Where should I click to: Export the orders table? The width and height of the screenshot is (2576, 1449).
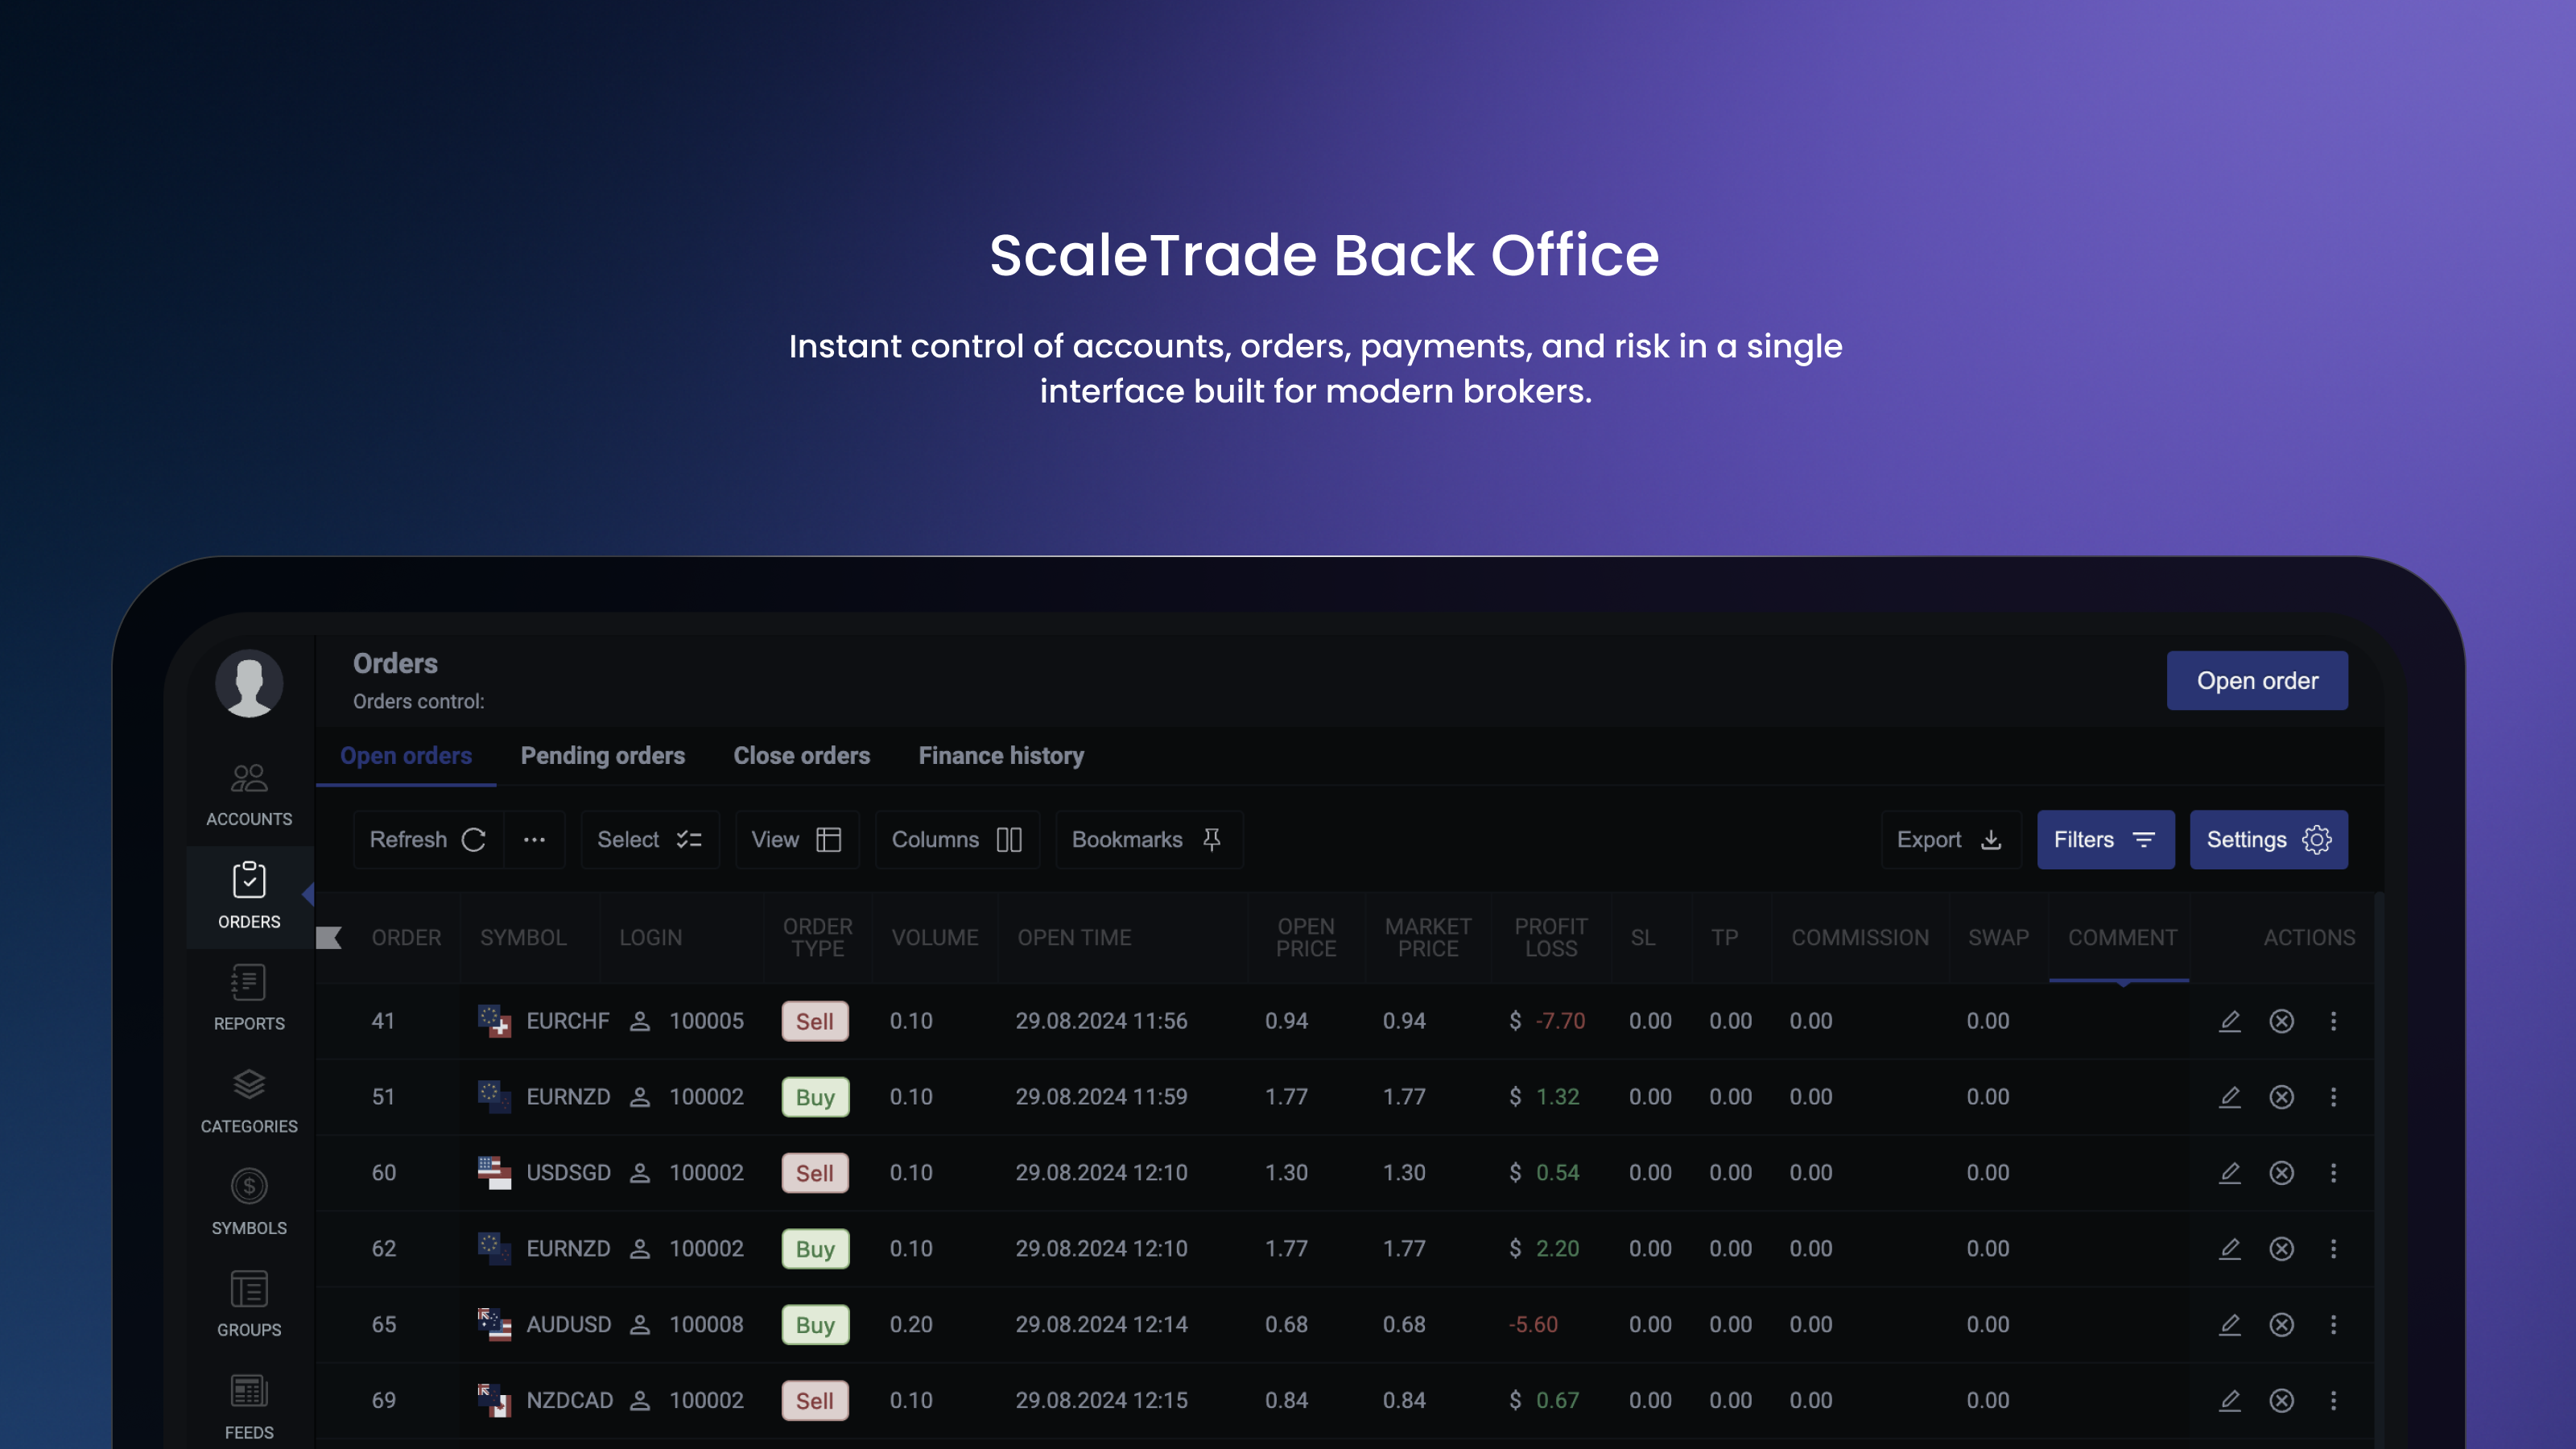(1949, 839)
